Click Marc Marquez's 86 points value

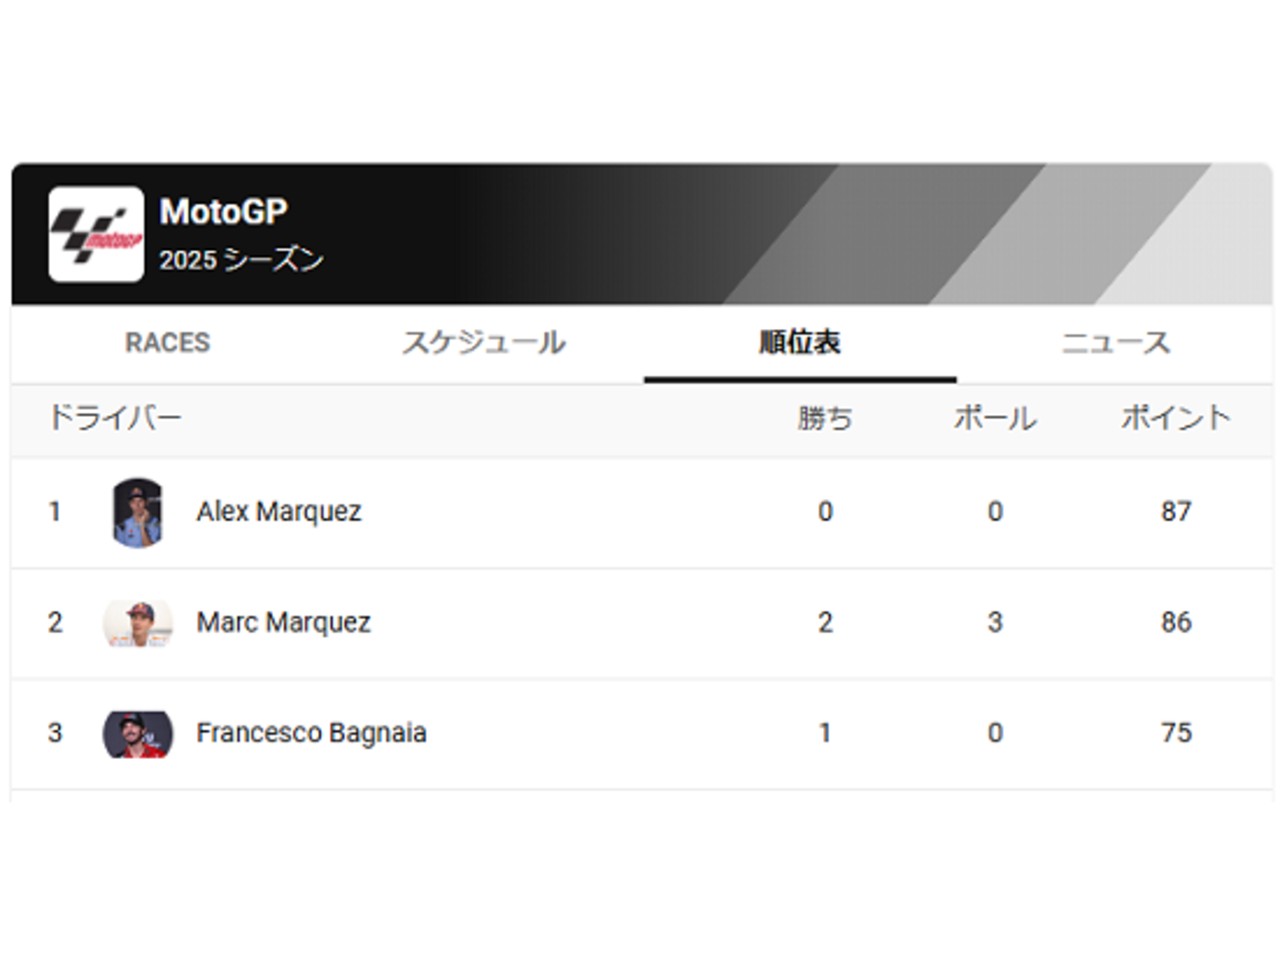click(x=1176, y=623)
